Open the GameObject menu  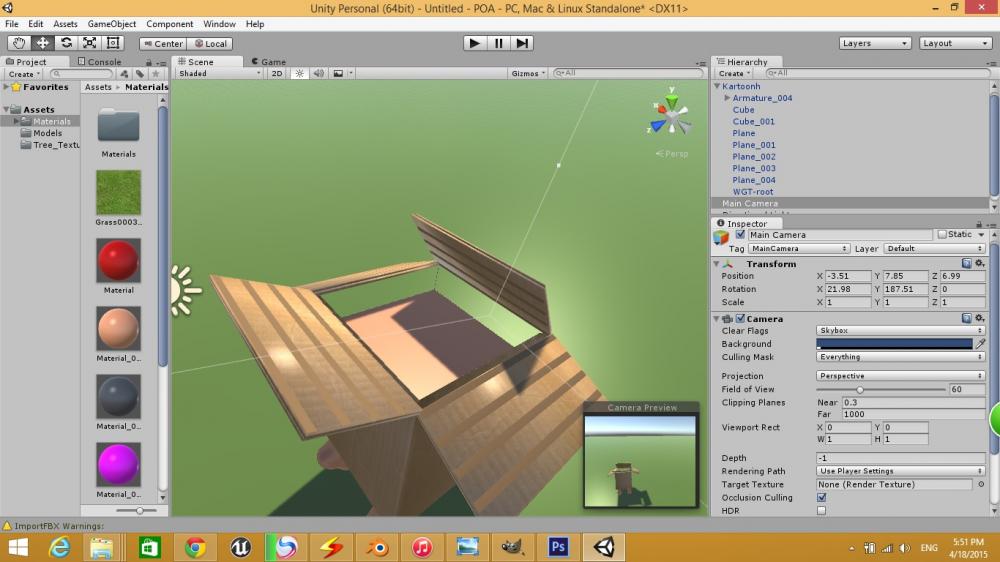(112, 24)
